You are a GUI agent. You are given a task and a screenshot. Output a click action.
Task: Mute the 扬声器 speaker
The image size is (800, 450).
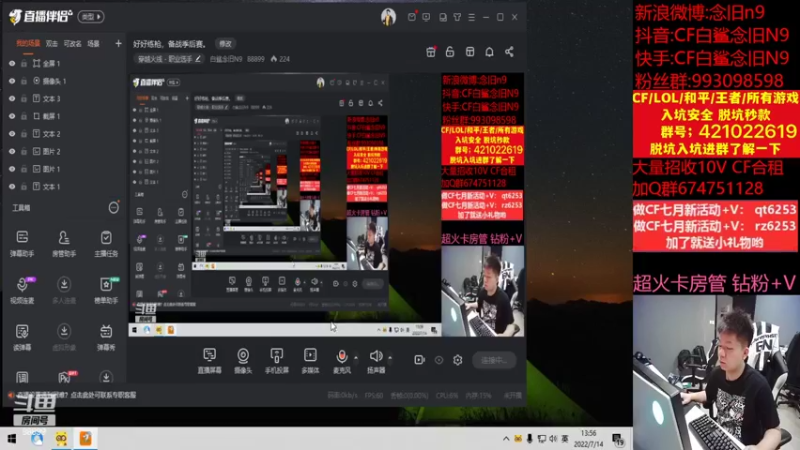coord(376,360)
